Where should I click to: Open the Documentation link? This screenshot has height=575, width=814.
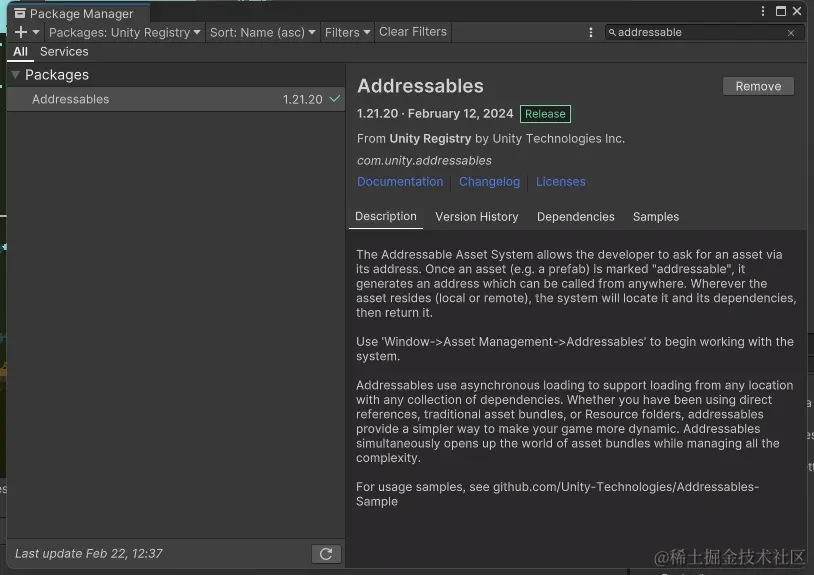pyautogui.click(x=400, y=182)
